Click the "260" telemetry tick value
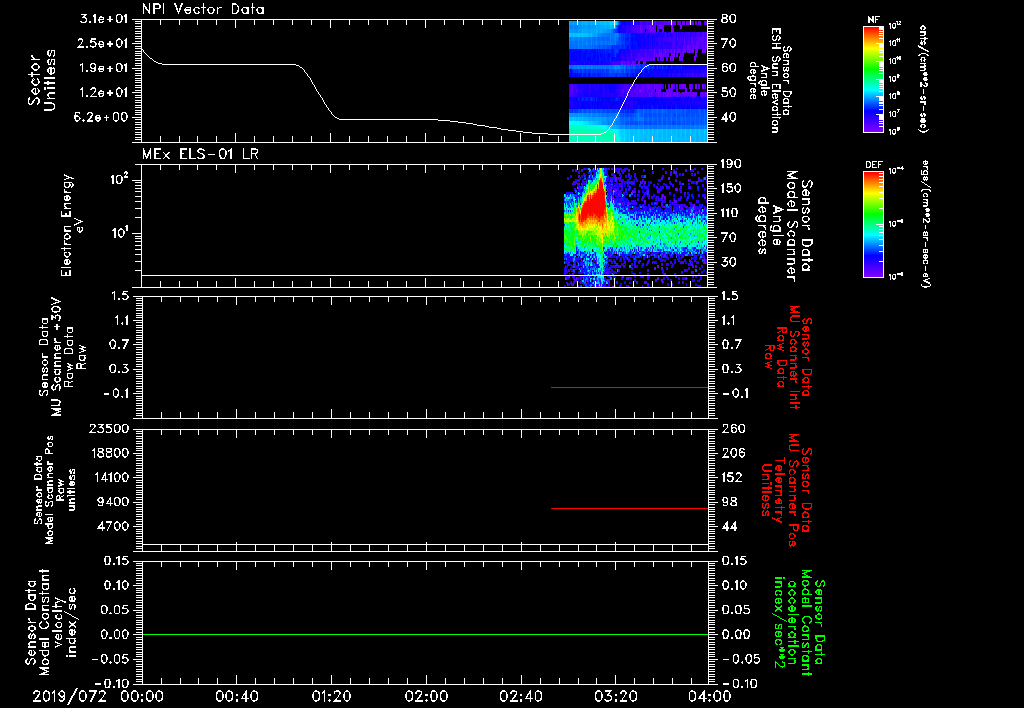The width and height of the screenshot is (1024, 708). point(732,428)
